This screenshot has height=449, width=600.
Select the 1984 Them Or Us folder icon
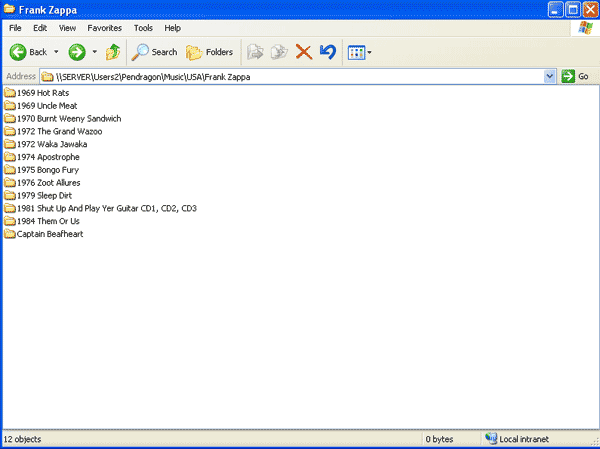(x=10, y=221)
